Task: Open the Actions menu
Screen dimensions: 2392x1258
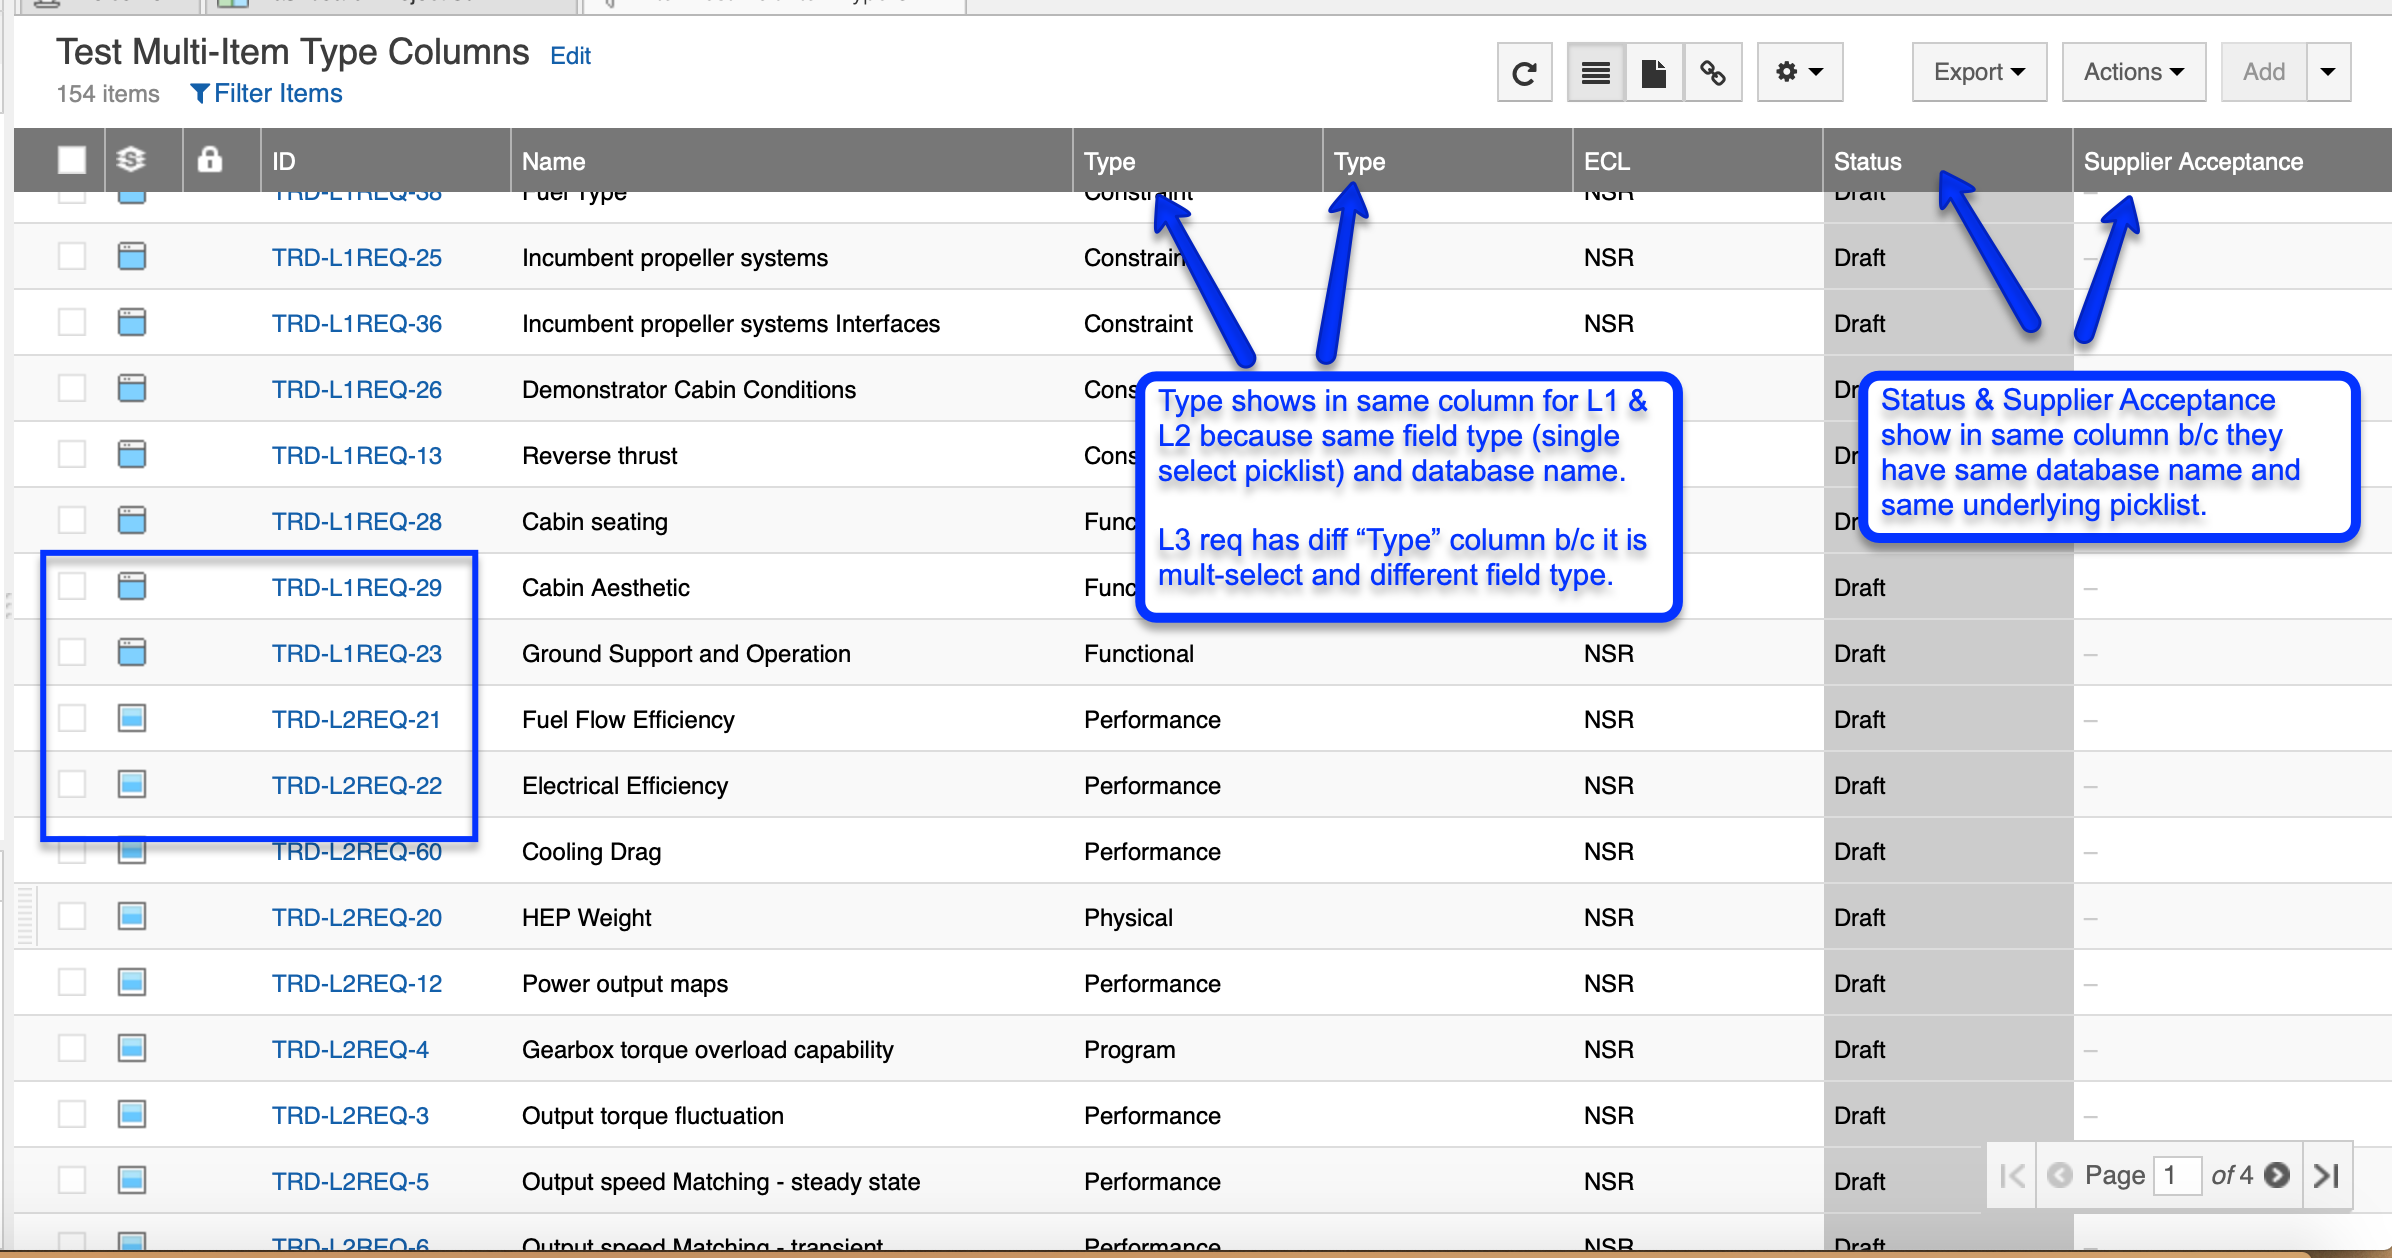Action: tap(2134, 73)
